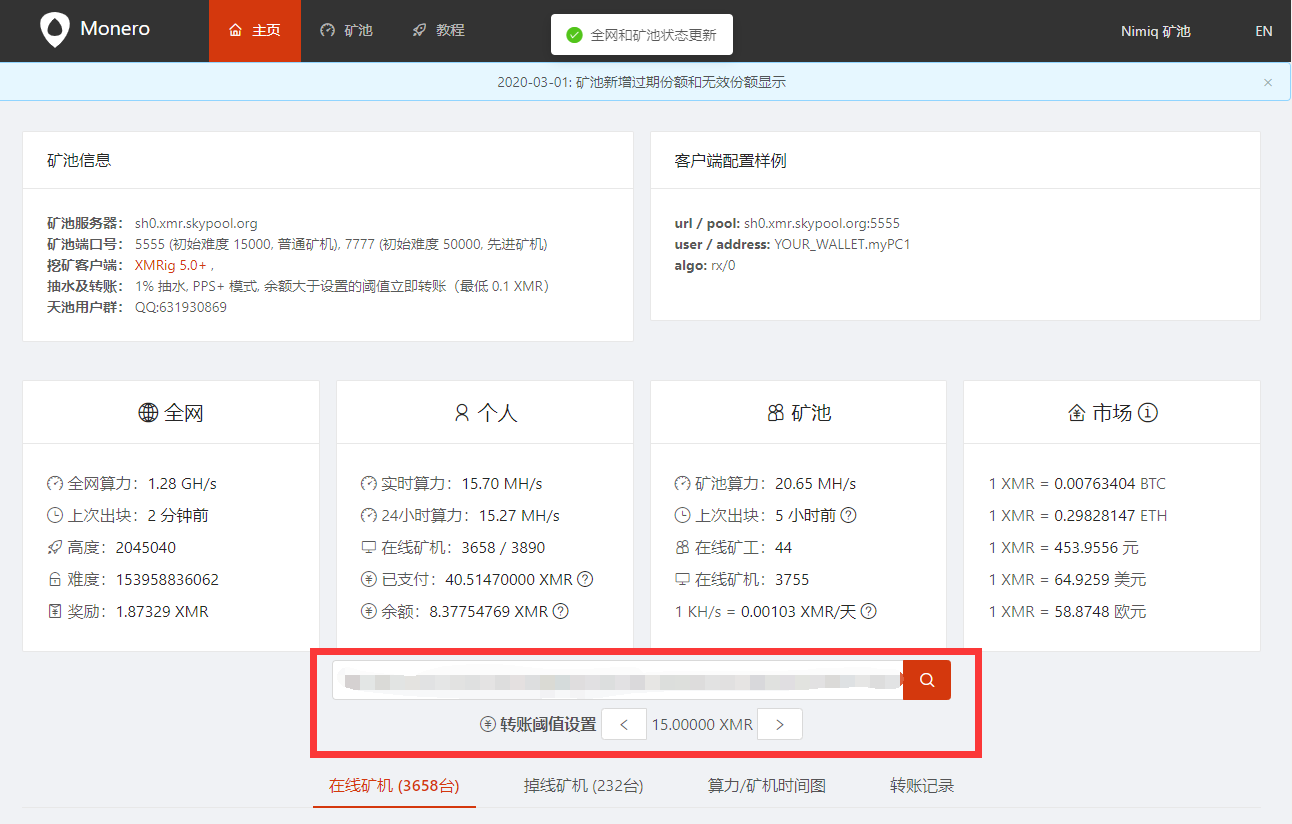
Task: Switch language to EN
Action: (x=1263, y=31)
